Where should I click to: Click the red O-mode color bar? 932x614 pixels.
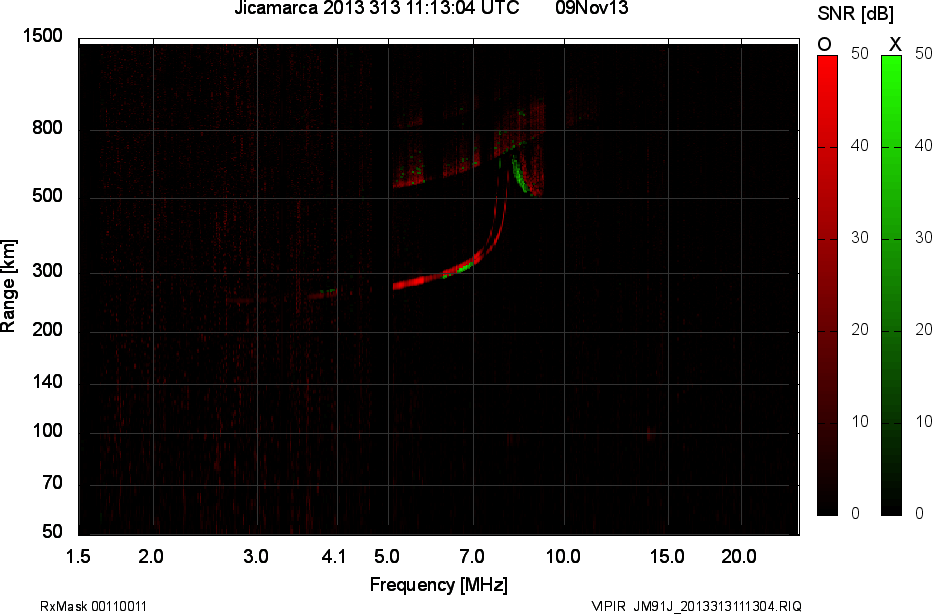(x=827, y=285)
